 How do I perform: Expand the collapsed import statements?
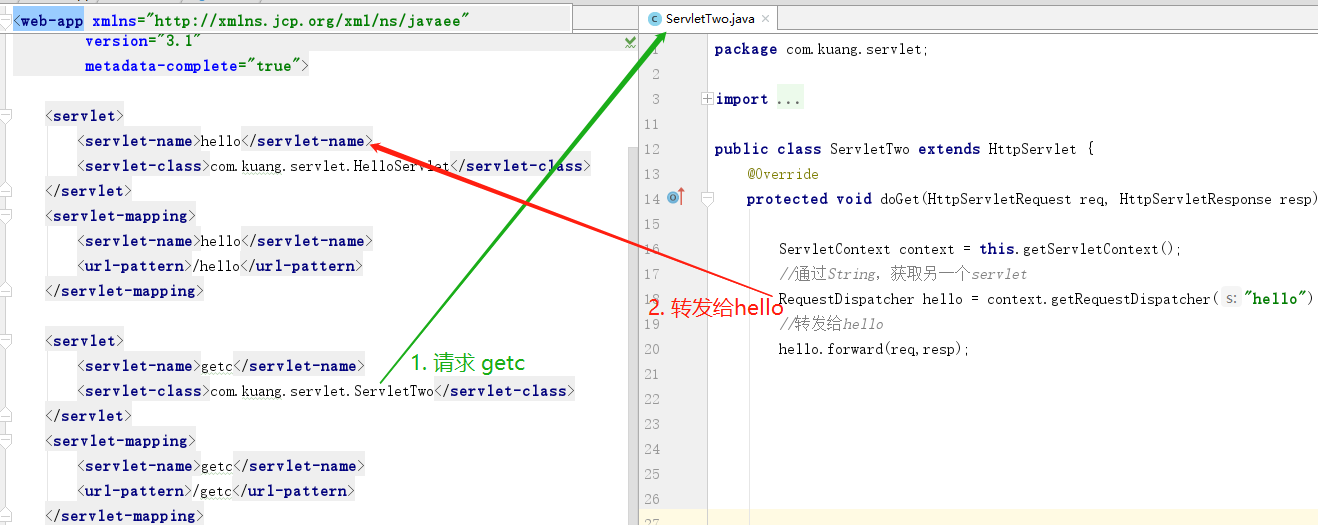[x=707, y=99]
